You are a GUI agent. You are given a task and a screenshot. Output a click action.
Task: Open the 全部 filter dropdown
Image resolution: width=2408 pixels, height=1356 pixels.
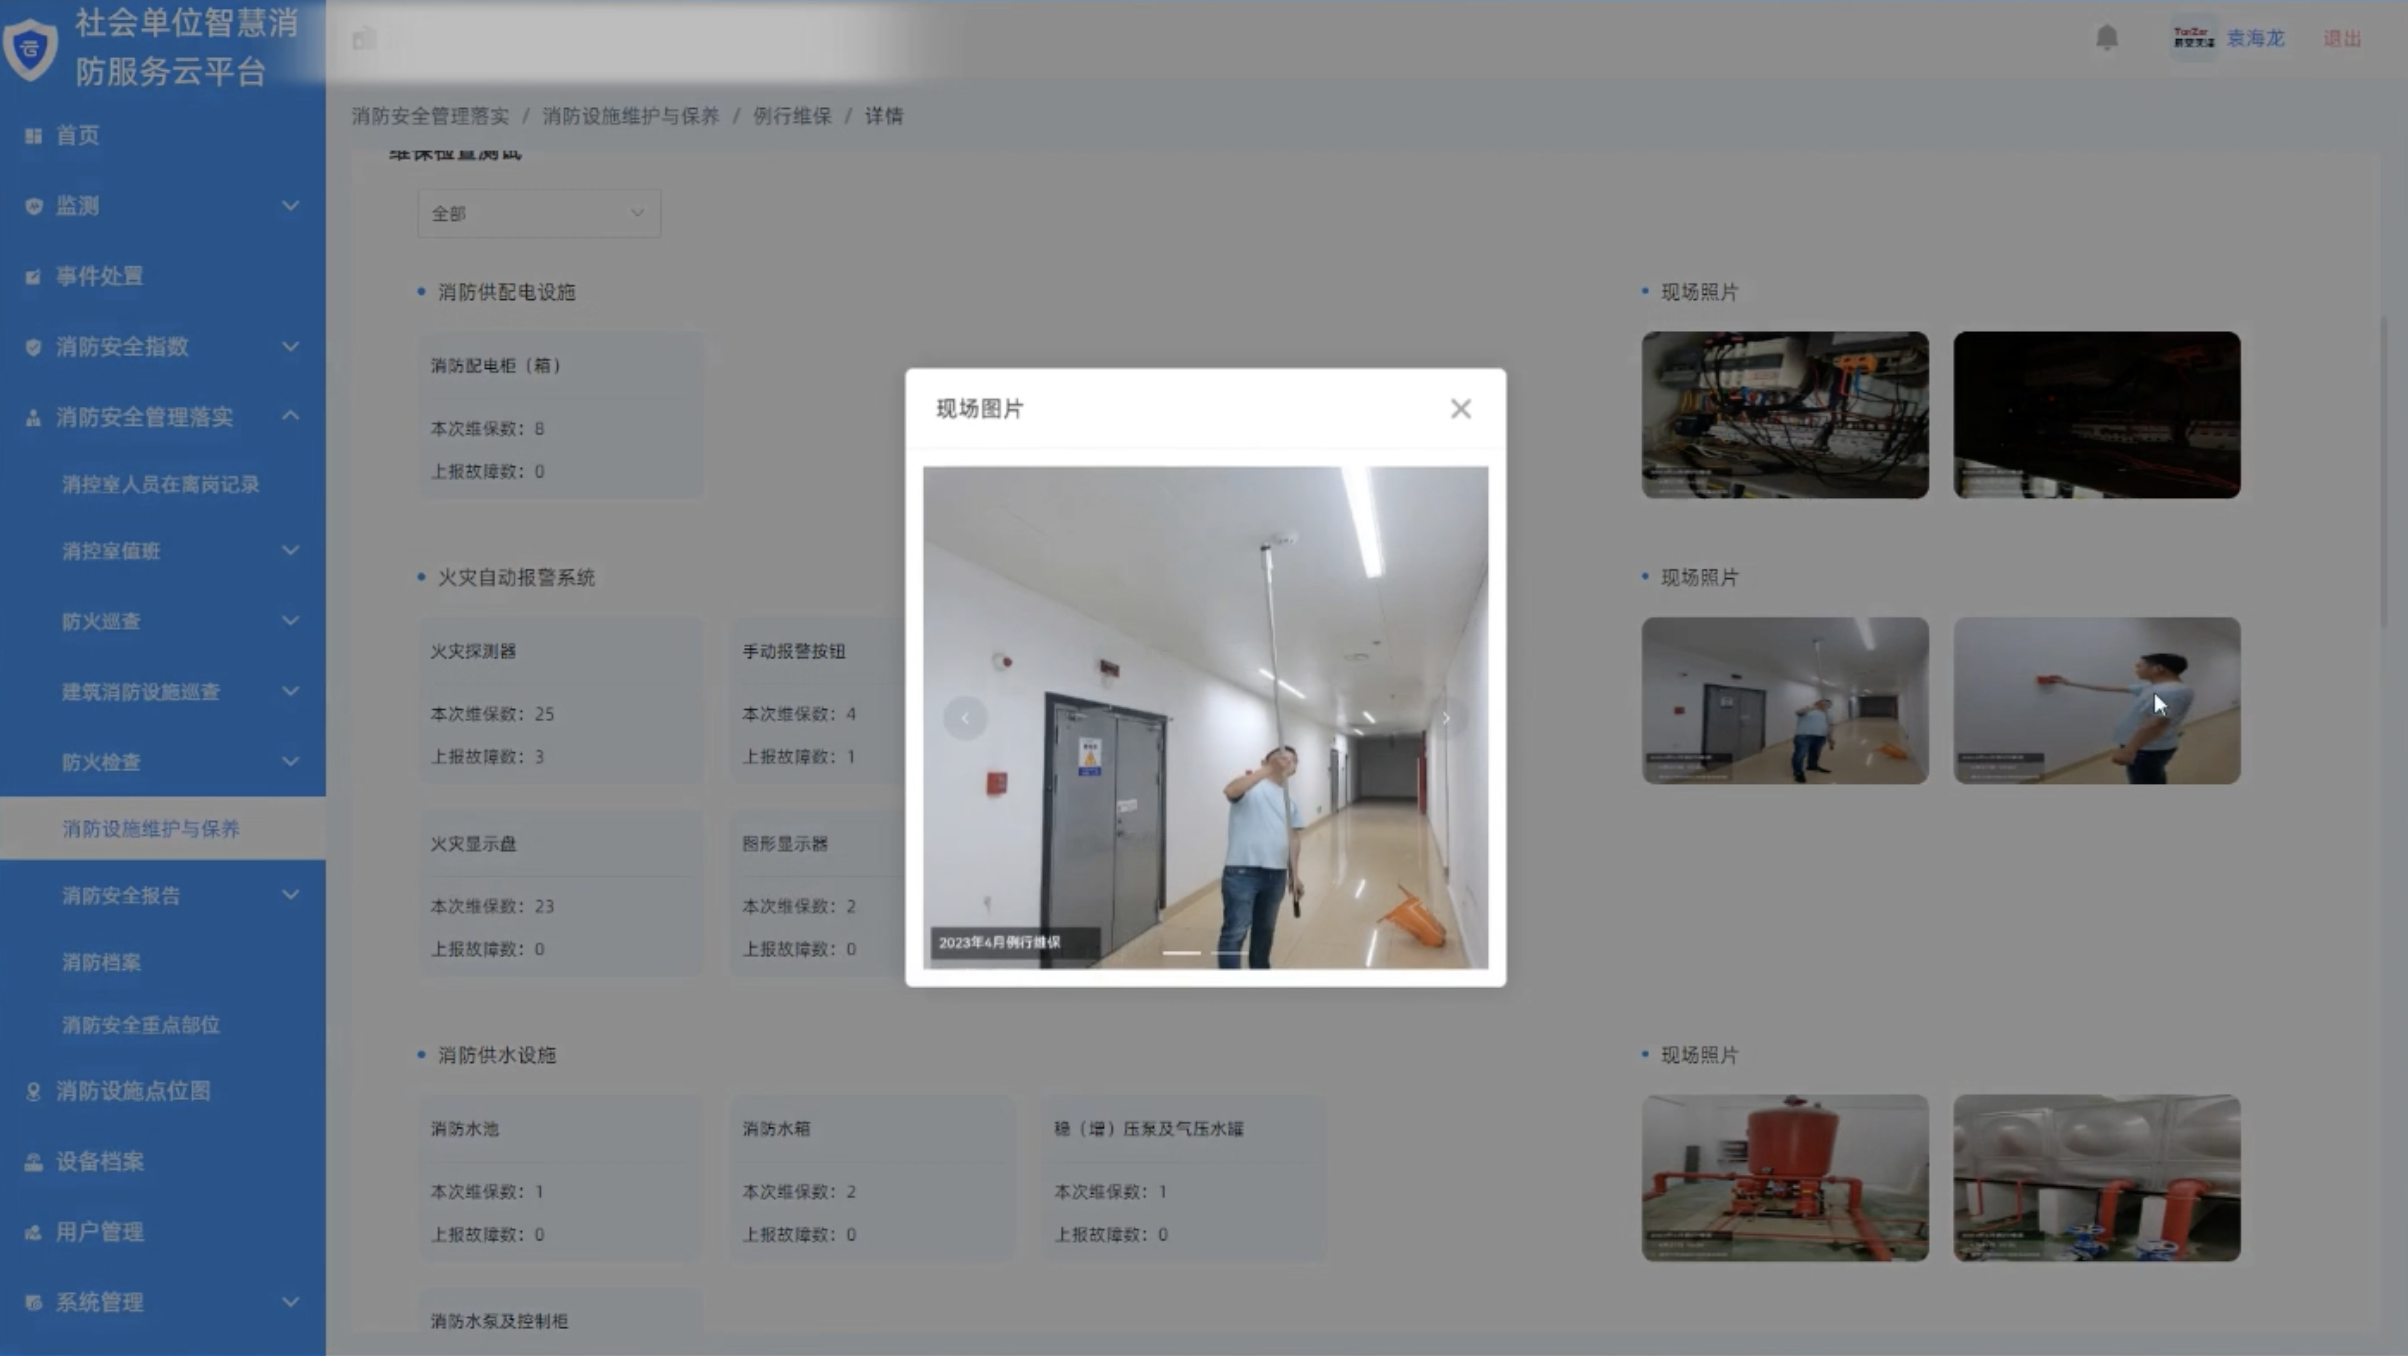coord(538,213)
